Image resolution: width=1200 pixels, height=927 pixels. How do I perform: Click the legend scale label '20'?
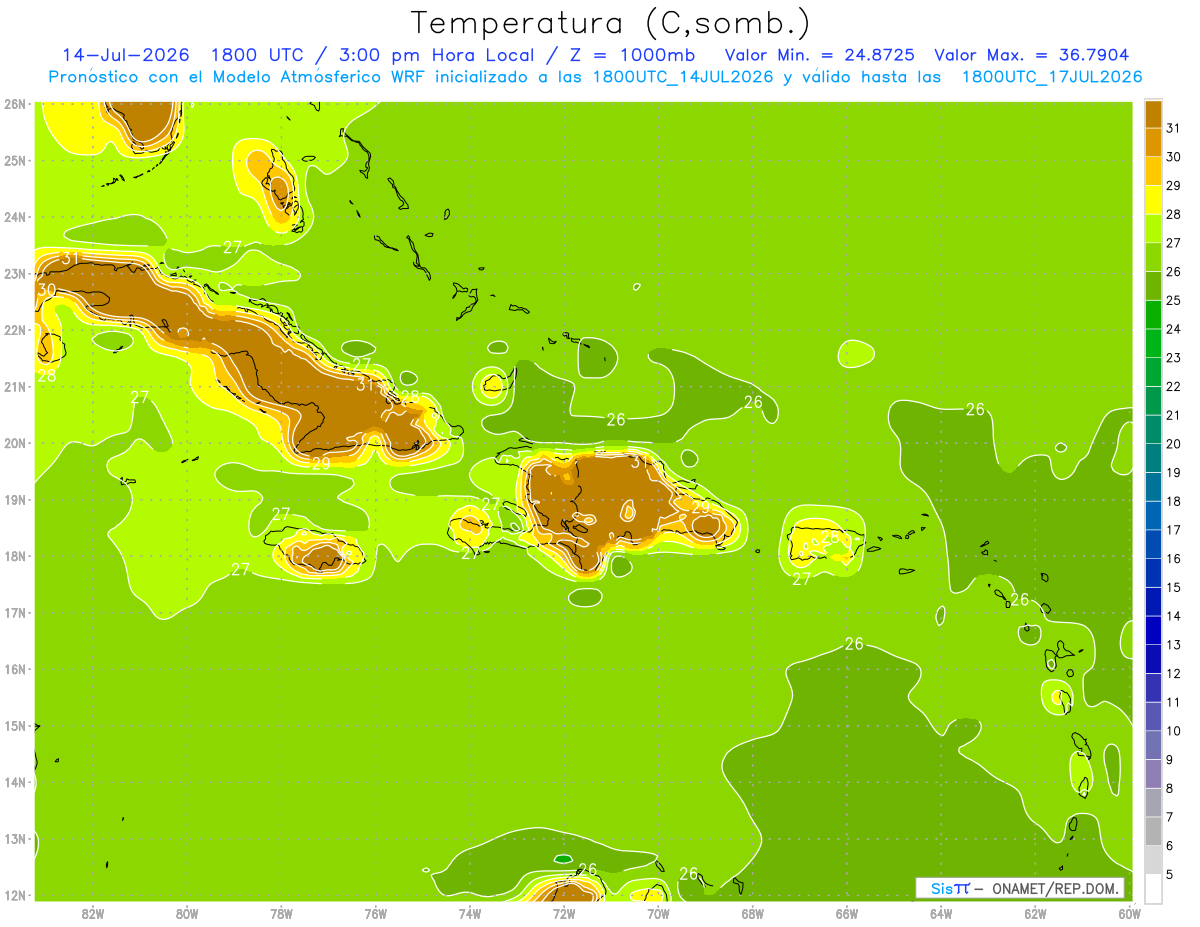[x=1174, y=444]
